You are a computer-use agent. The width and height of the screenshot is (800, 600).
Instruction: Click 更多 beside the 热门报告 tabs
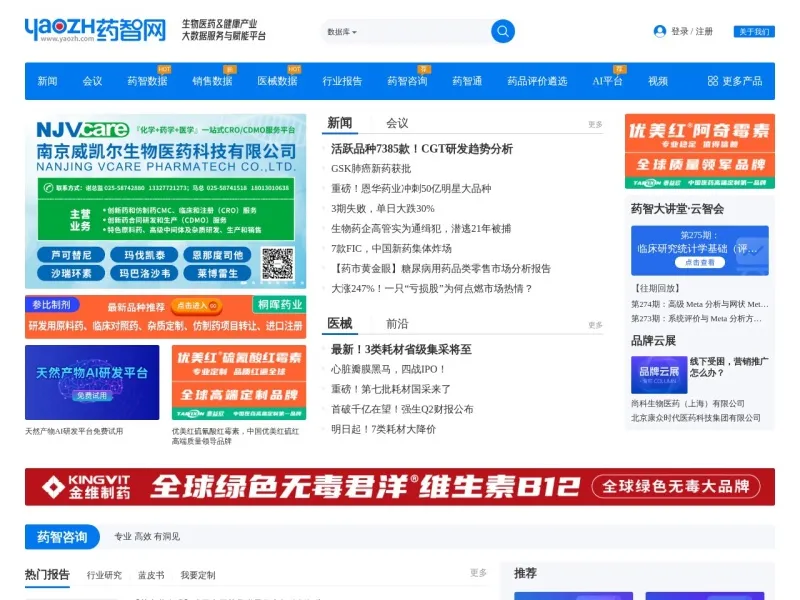478,573
